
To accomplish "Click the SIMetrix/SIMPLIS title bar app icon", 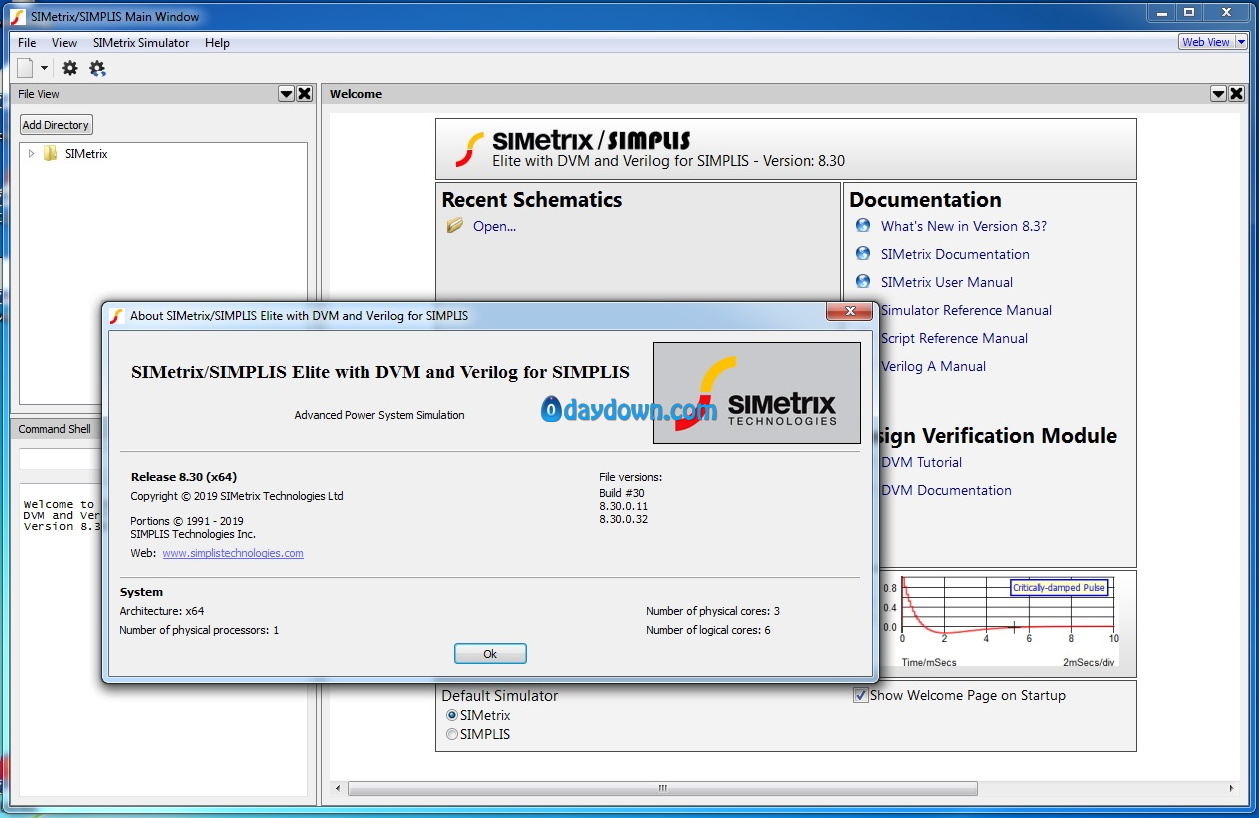I will pos(16,16).
